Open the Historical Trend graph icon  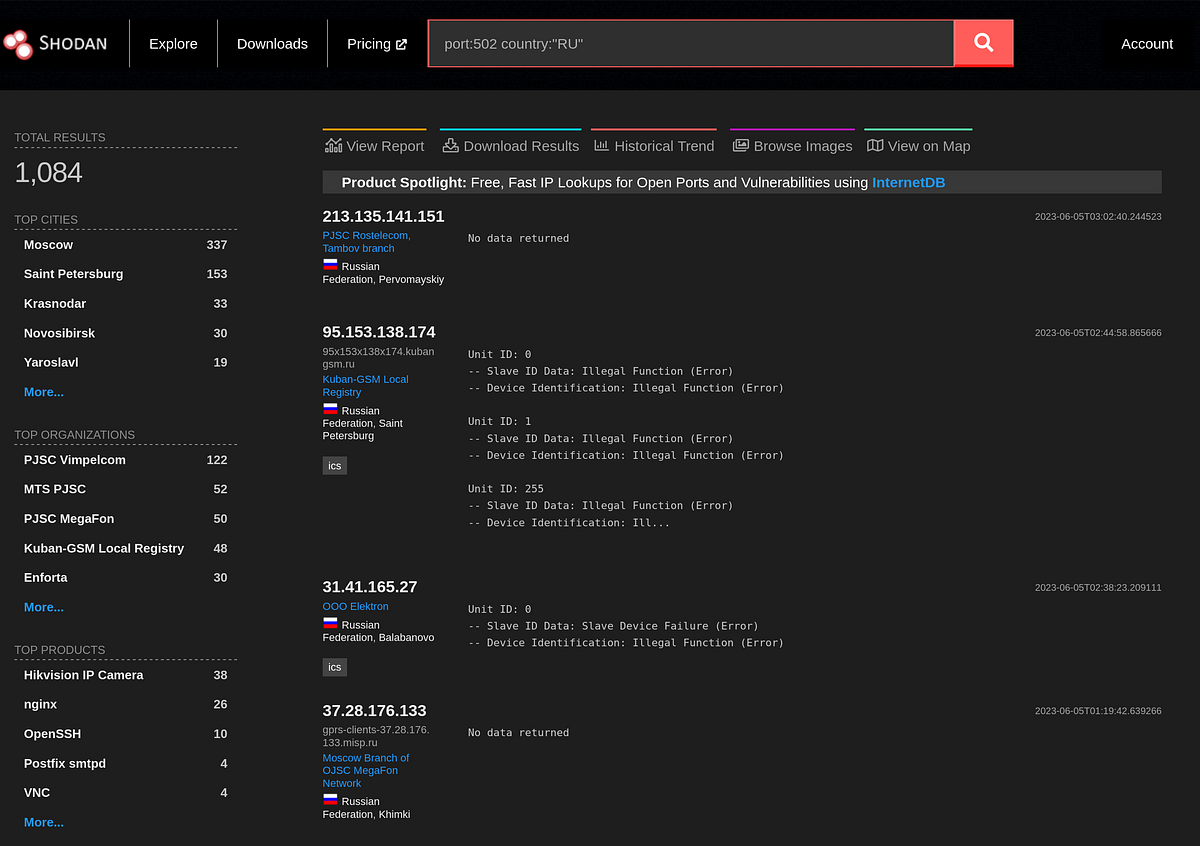click(x=600, y=144)
